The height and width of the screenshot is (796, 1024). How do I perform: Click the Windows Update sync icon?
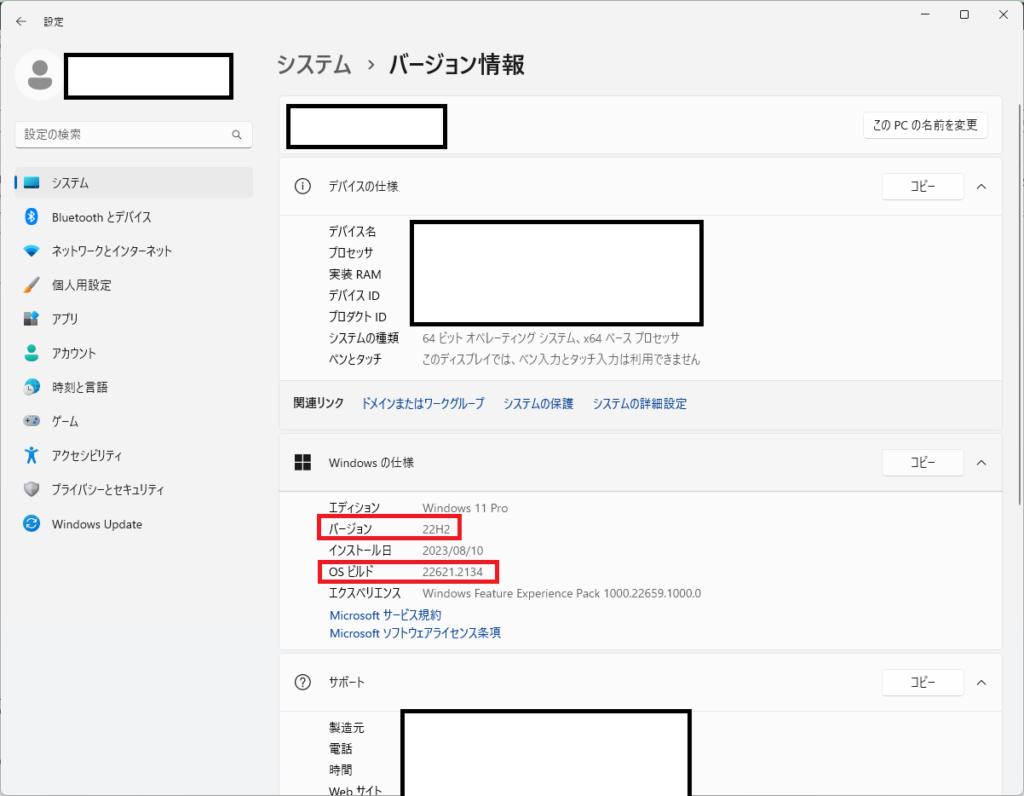31,524
